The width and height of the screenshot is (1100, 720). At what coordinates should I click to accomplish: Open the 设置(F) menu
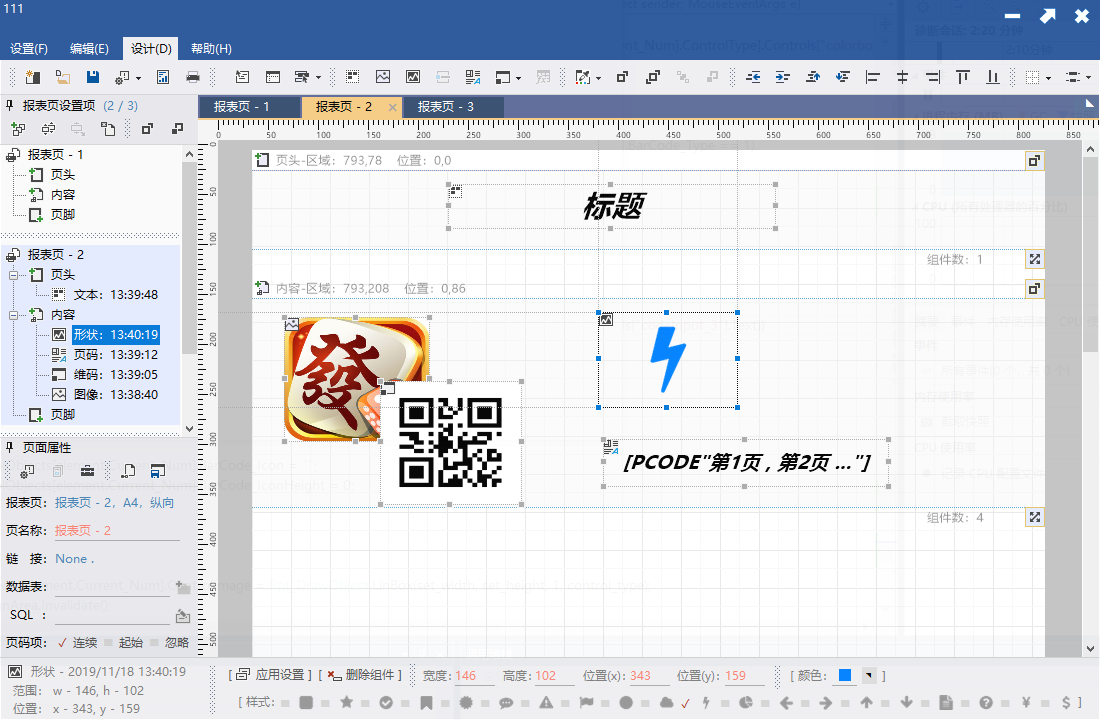point(29,48)
